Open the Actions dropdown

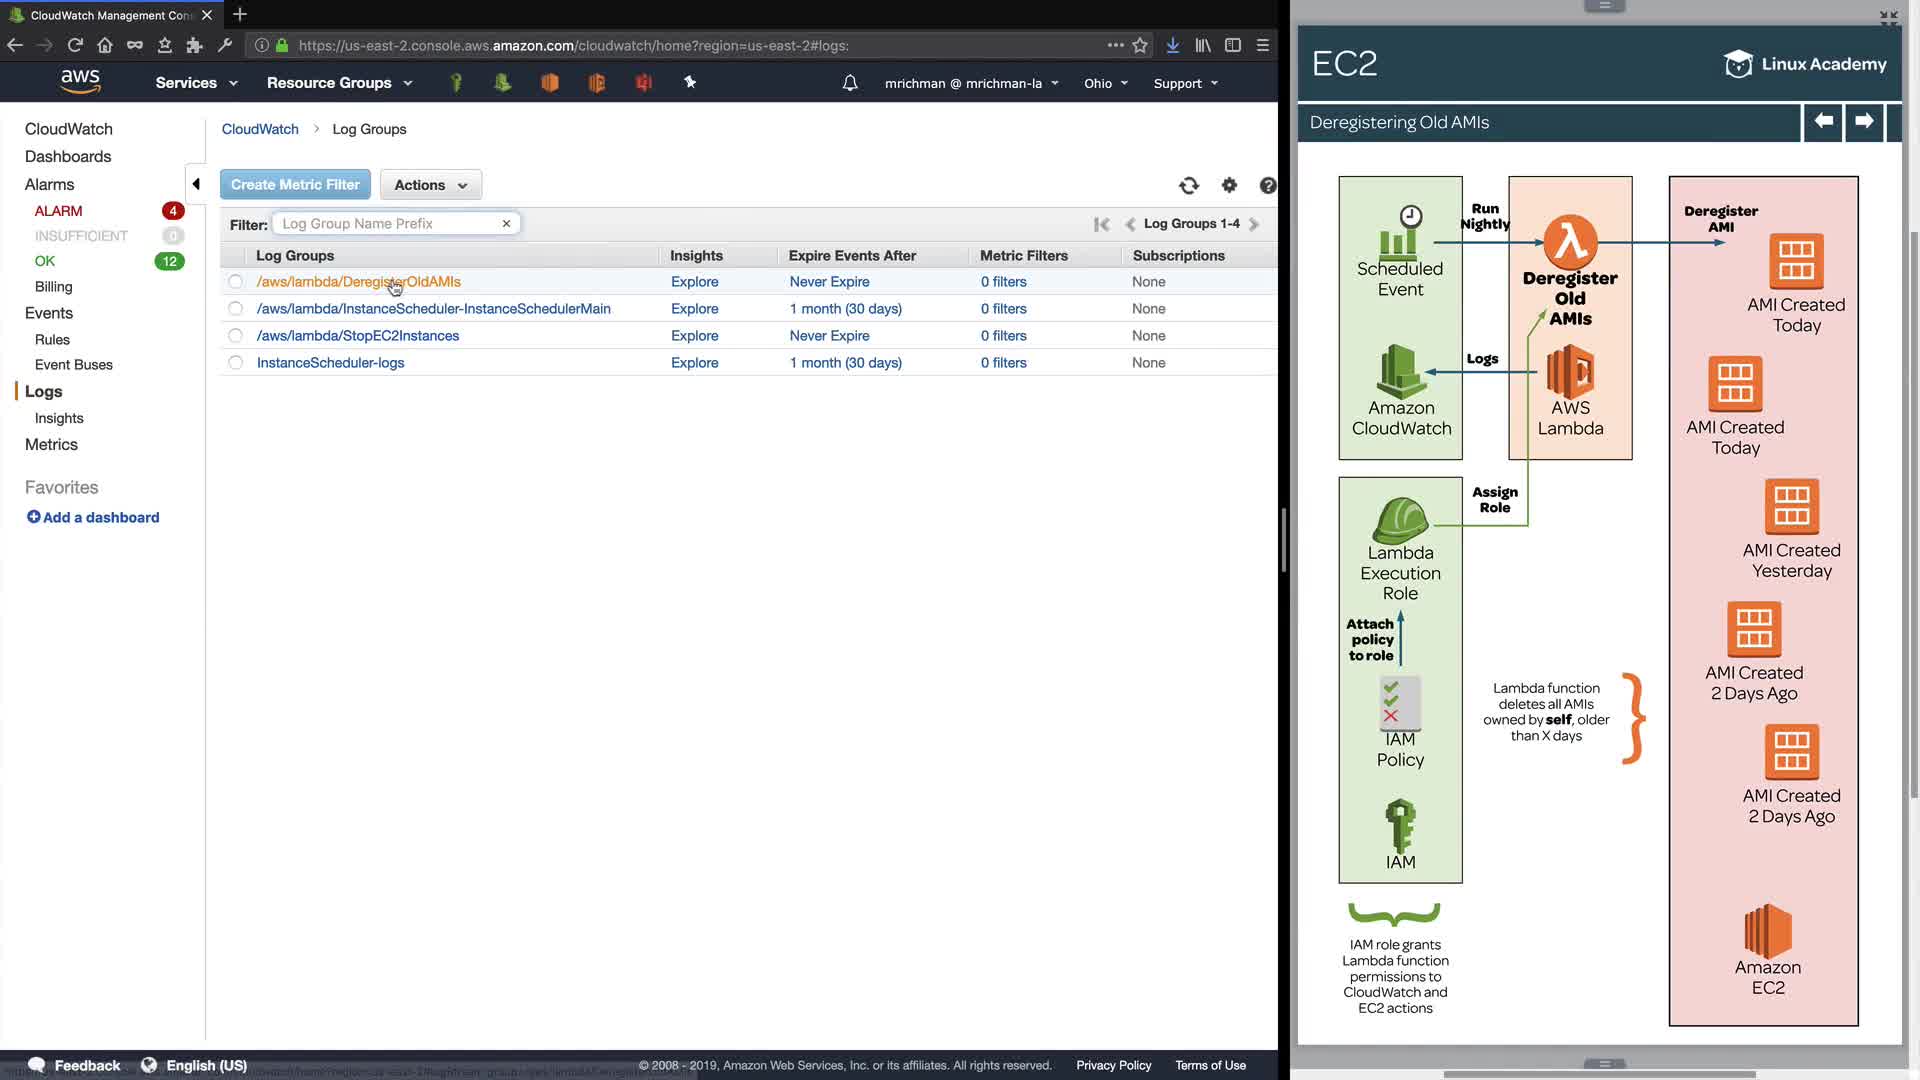[x=430, y=185]
